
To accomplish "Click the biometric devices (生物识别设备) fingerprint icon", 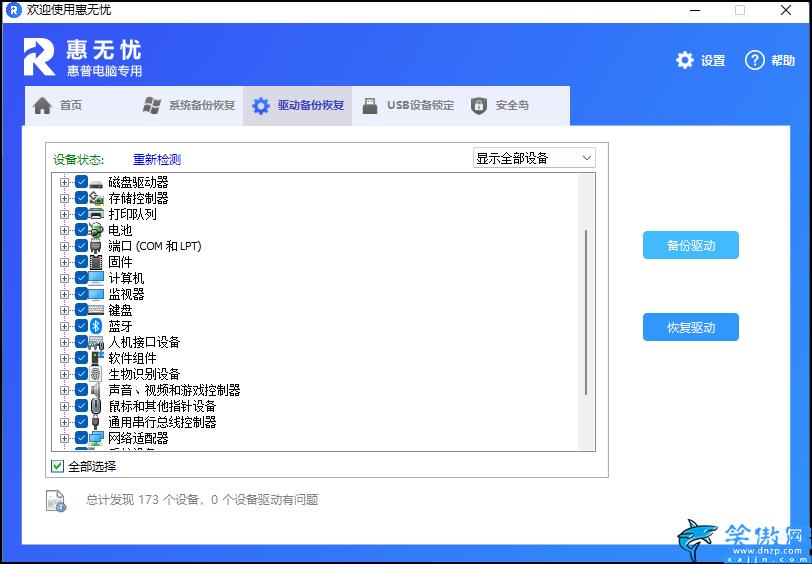I will pos(96,374).
